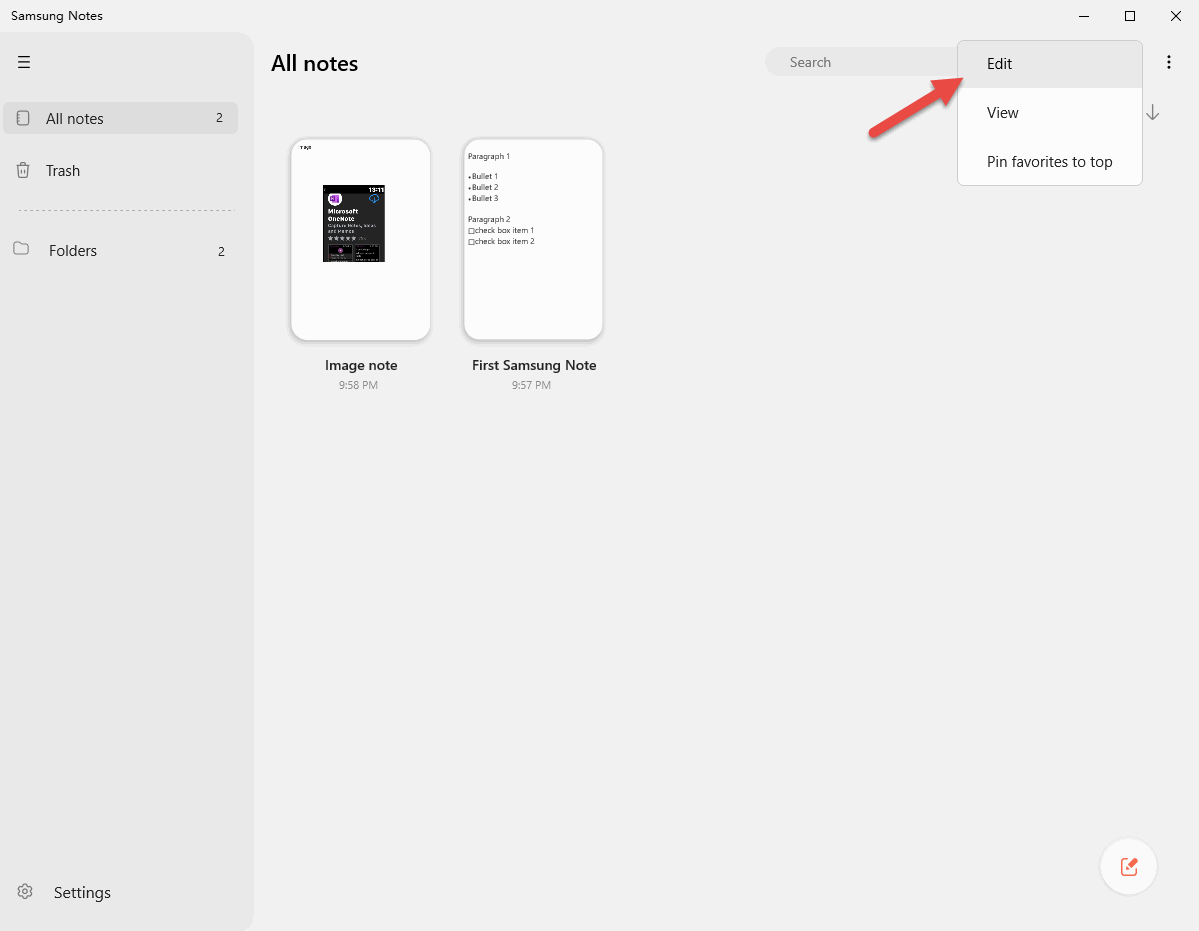1199x931 pixels.
Task: Click the 9:57 PM timestamp
Action: click(x=531, y=385)
